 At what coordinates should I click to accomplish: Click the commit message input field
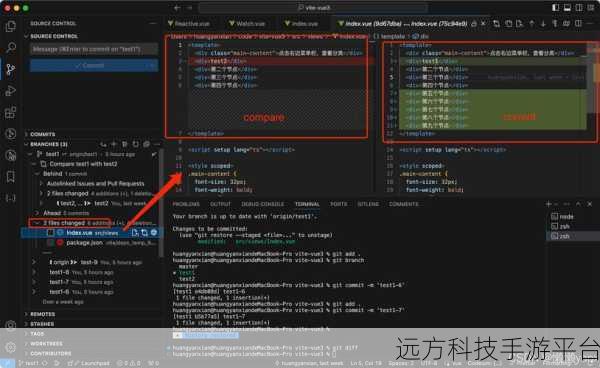[94, 49]
